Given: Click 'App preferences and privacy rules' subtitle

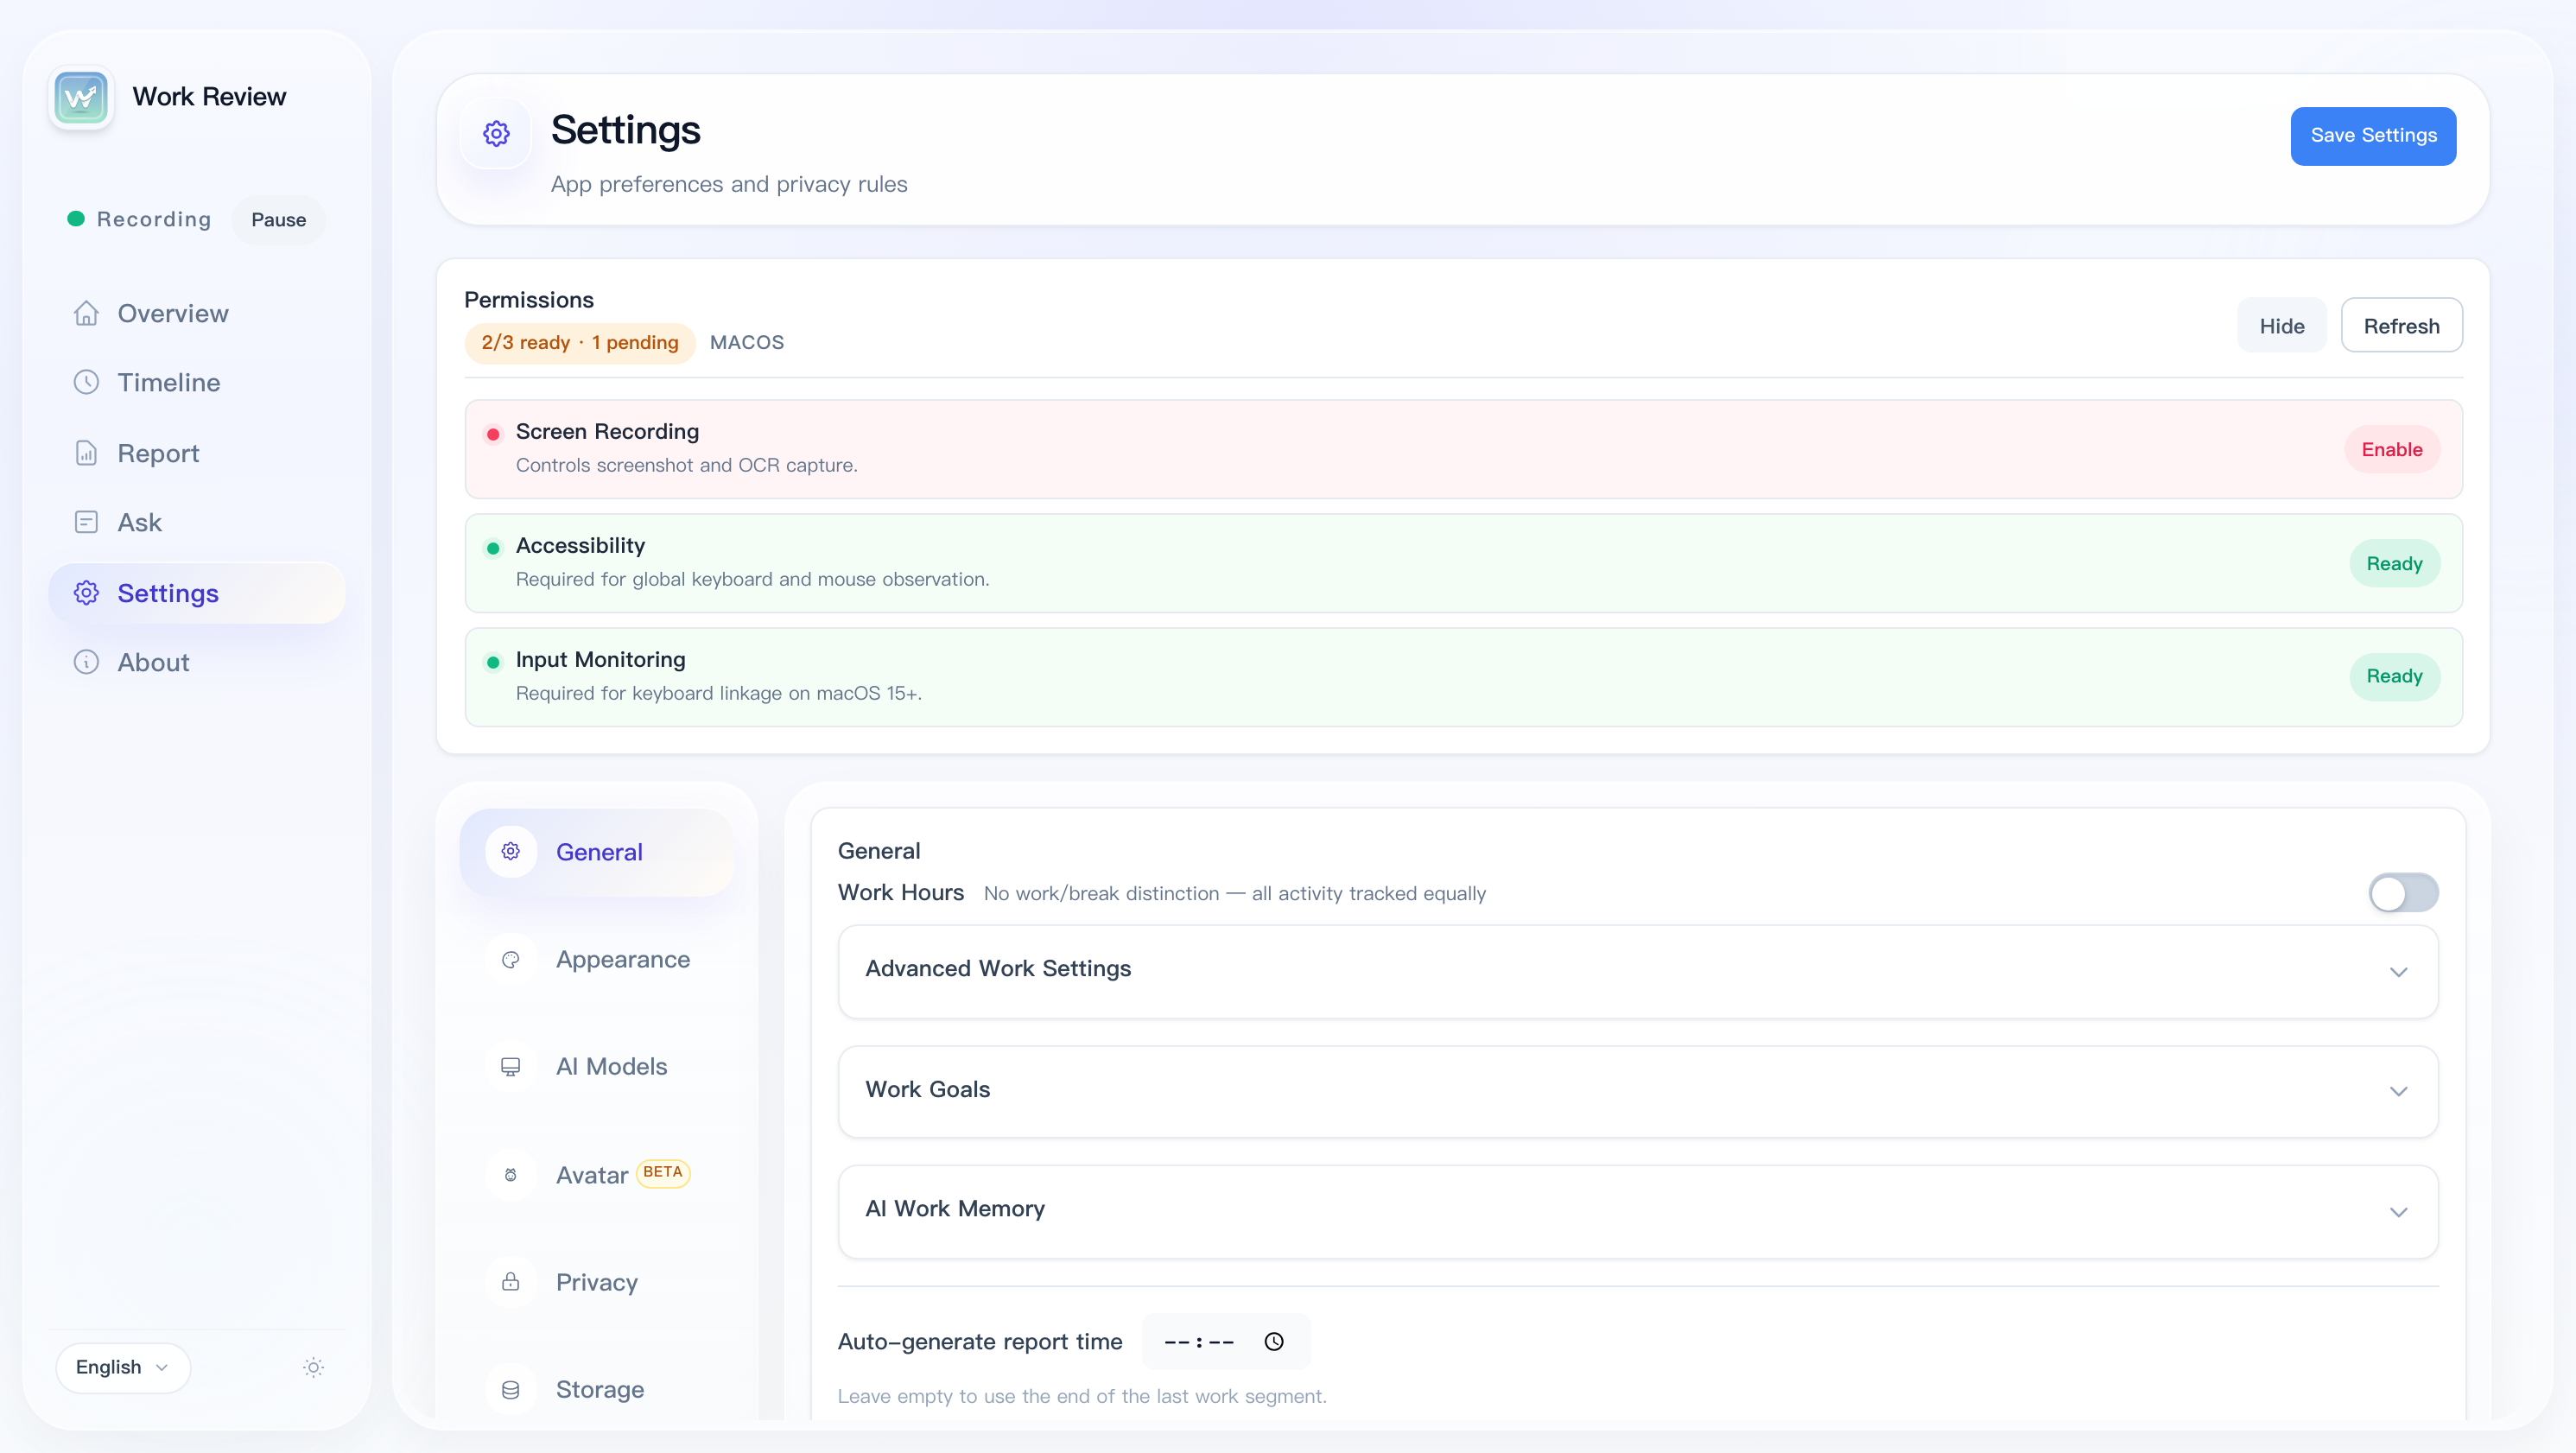Looking at the screenshot, I should (x=729, y=185).
